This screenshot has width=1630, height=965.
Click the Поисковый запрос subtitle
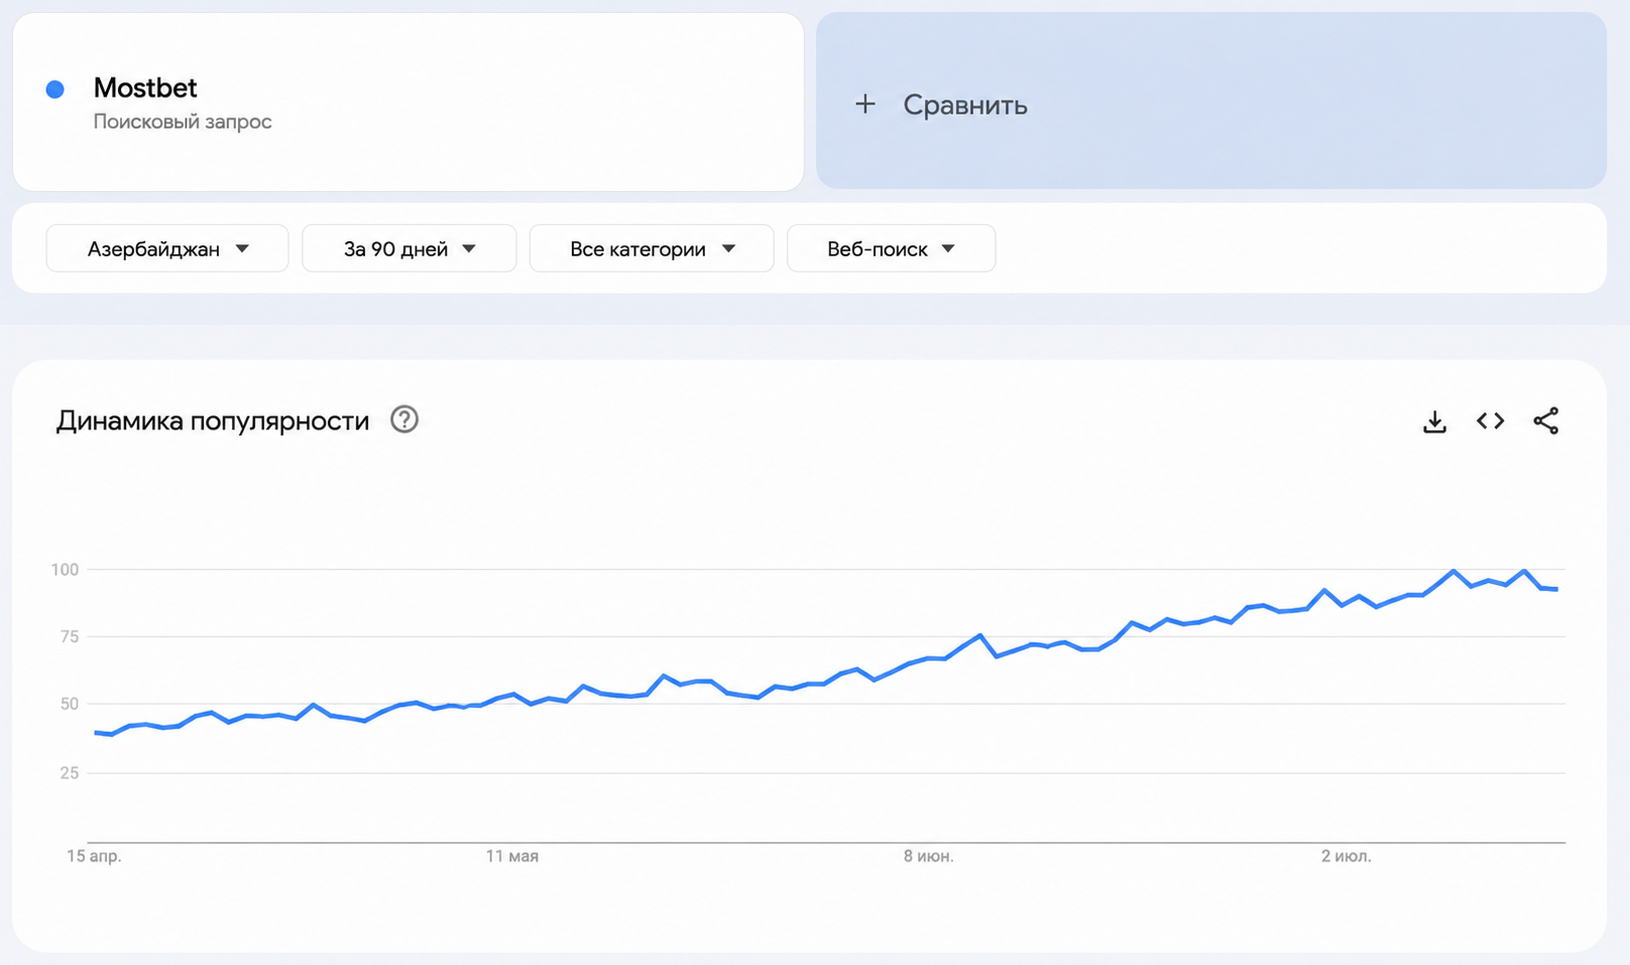pyautogui.click(x=182, y=121)
